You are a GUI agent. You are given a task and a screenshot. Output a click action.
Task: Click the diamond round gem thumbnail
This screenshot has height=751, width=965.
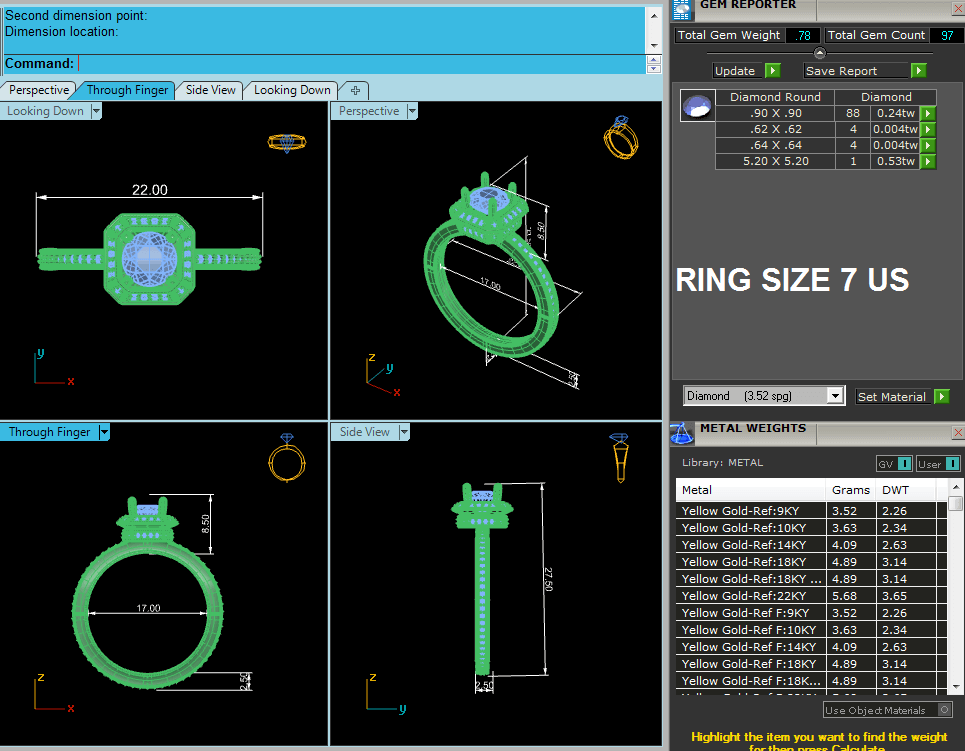[697, 105]
